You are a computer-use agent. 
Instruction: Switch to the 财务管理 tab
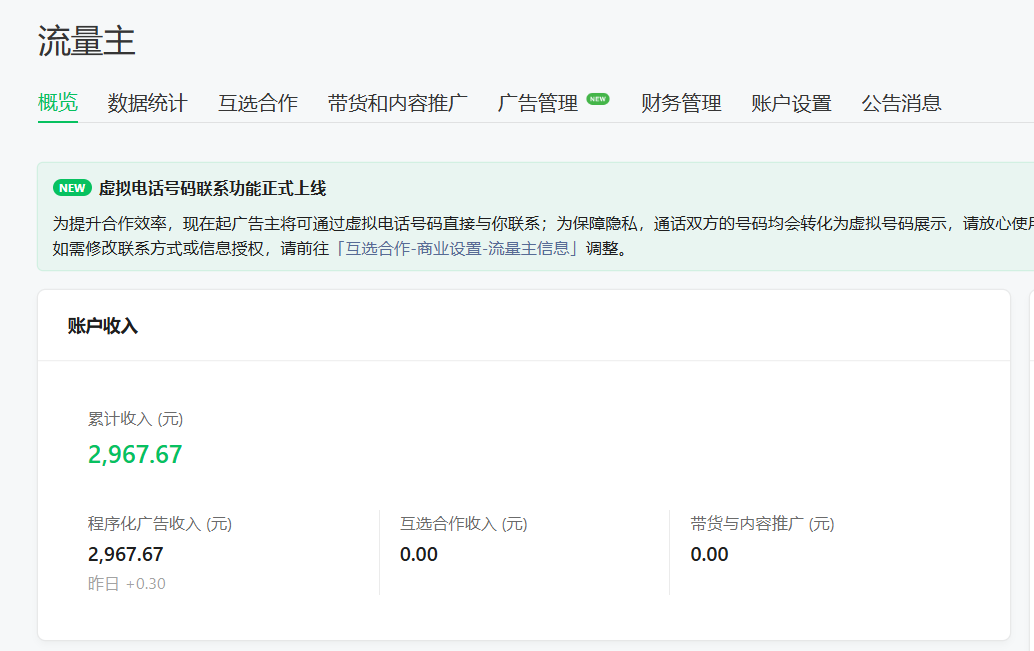[681, 103]
